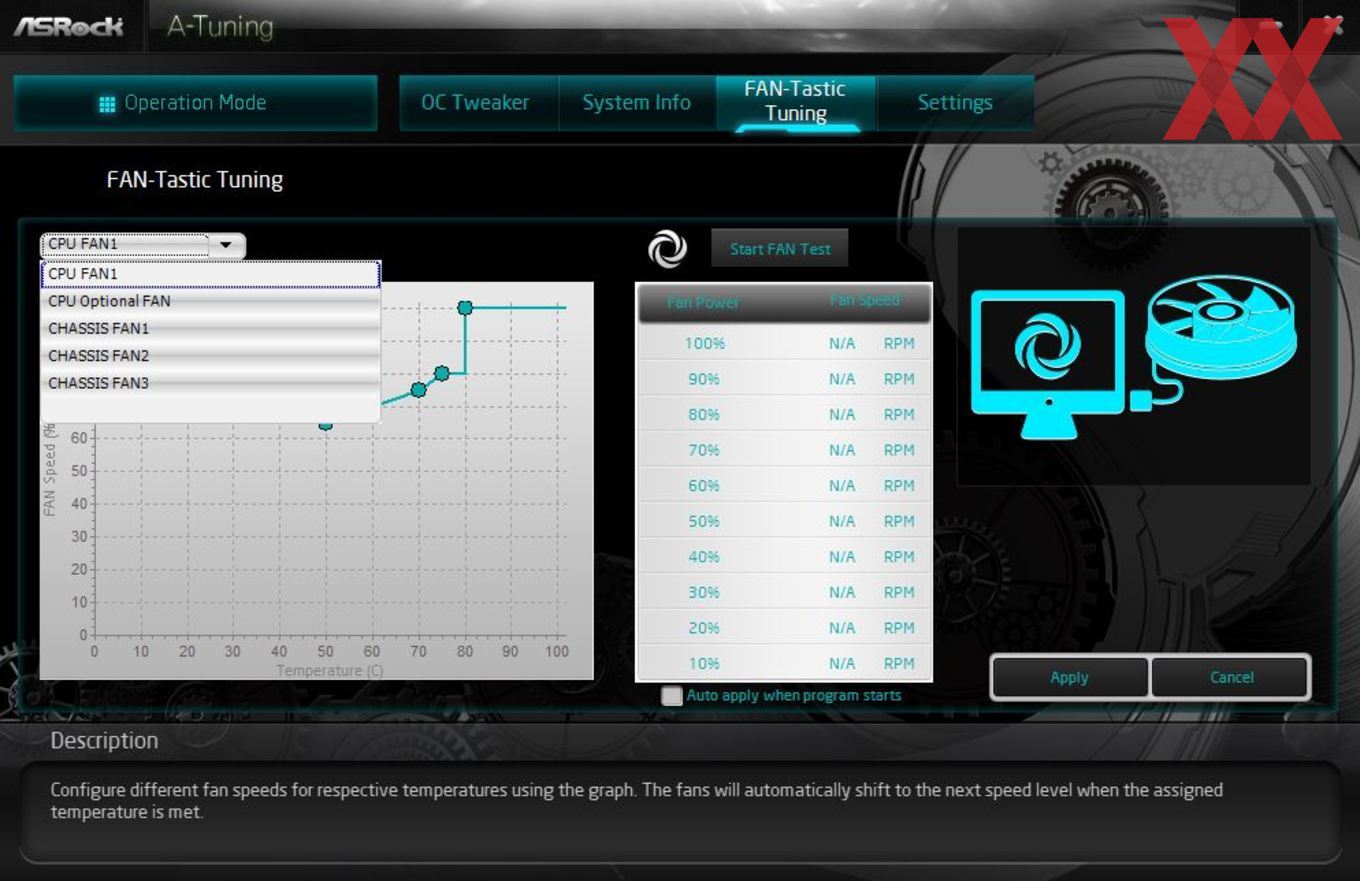Image resolution: width=1360 pixels, height=881 pixels.
Task: Click Cancel to discard changes
Action: (1231, 677)
